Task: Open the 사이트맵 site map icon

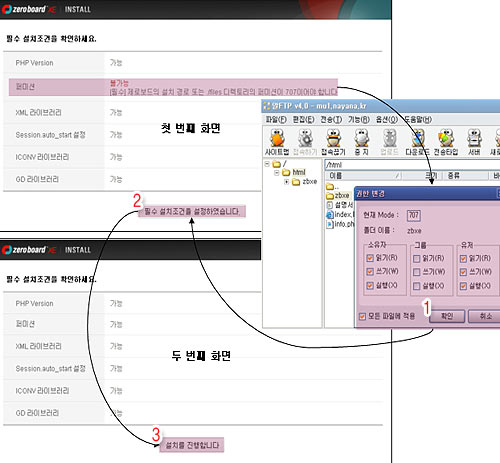Action: 277,142
